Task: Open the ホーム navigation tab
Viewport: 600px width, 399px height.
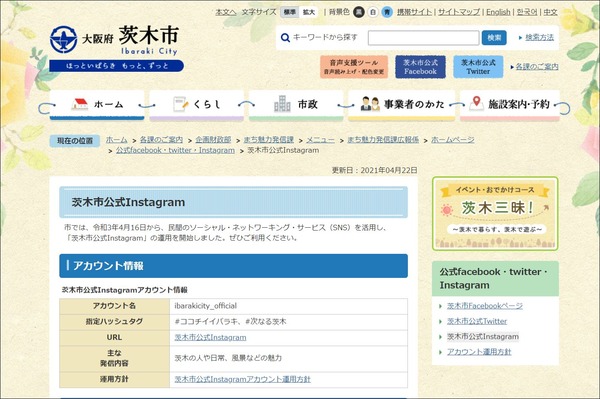Action: pyautogui.click(x=97, y=105)
